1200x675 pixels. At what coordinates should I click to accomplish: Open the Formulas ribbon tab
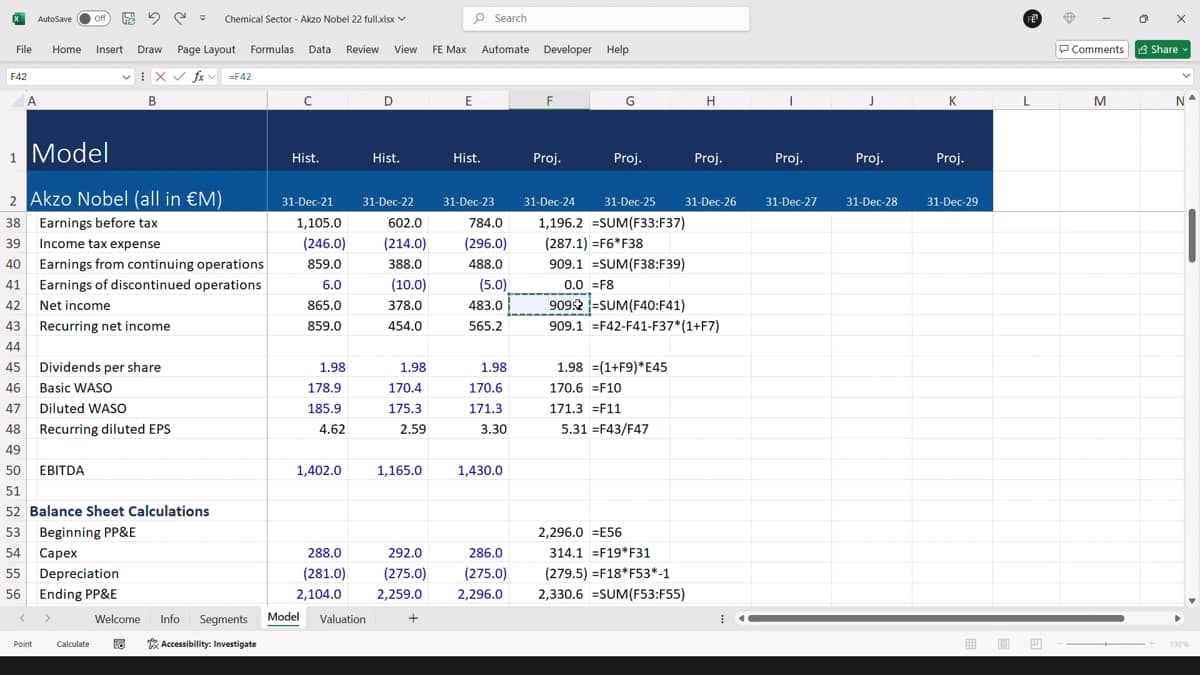272,49
